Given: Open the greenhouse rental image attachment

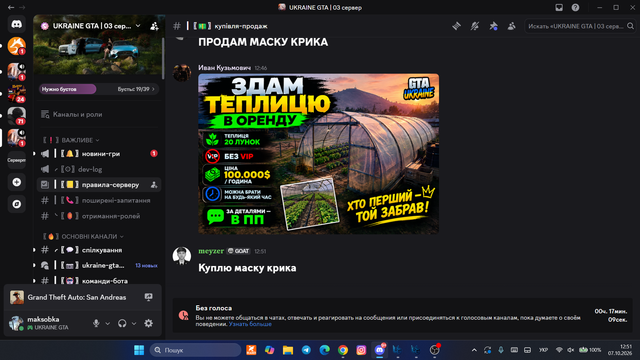Looking at the screenshot, I should pos(318,154).
